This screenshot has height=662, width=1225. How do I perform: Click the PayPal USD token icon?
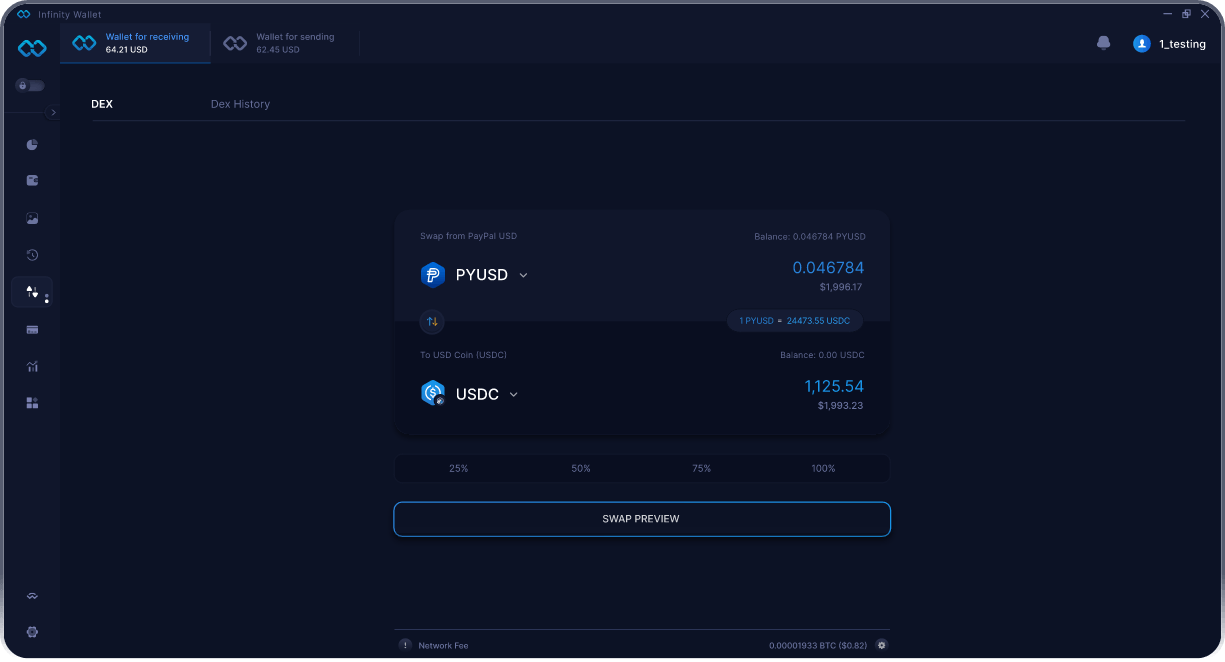(x=433, y=275)
